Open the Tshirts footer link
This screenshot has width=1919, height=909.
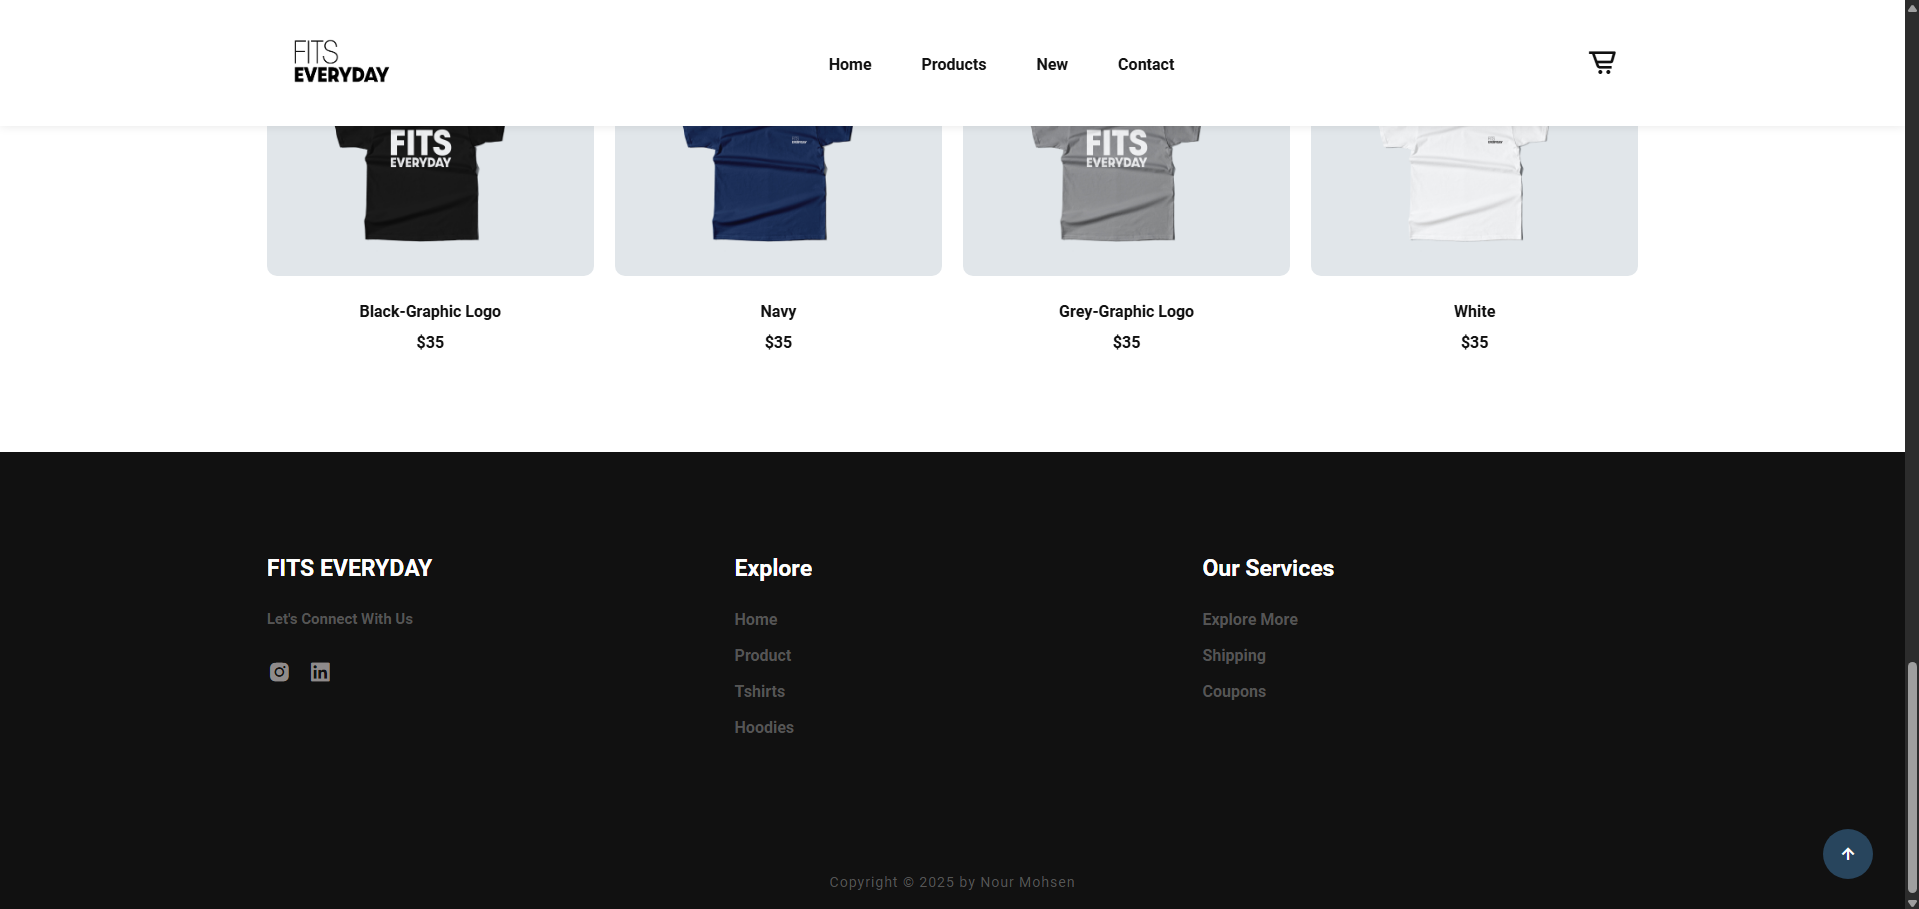(760, 692)
